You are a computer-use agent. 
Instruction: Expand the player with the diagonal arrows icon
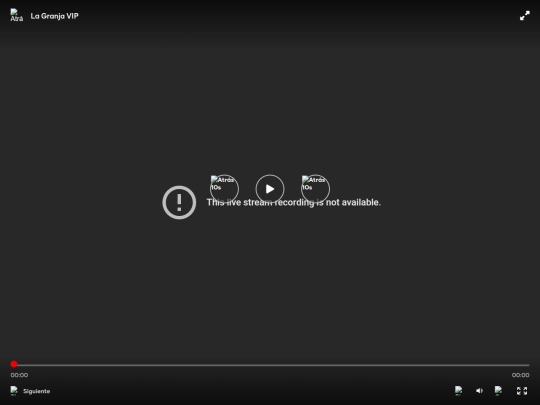[525, 16]
